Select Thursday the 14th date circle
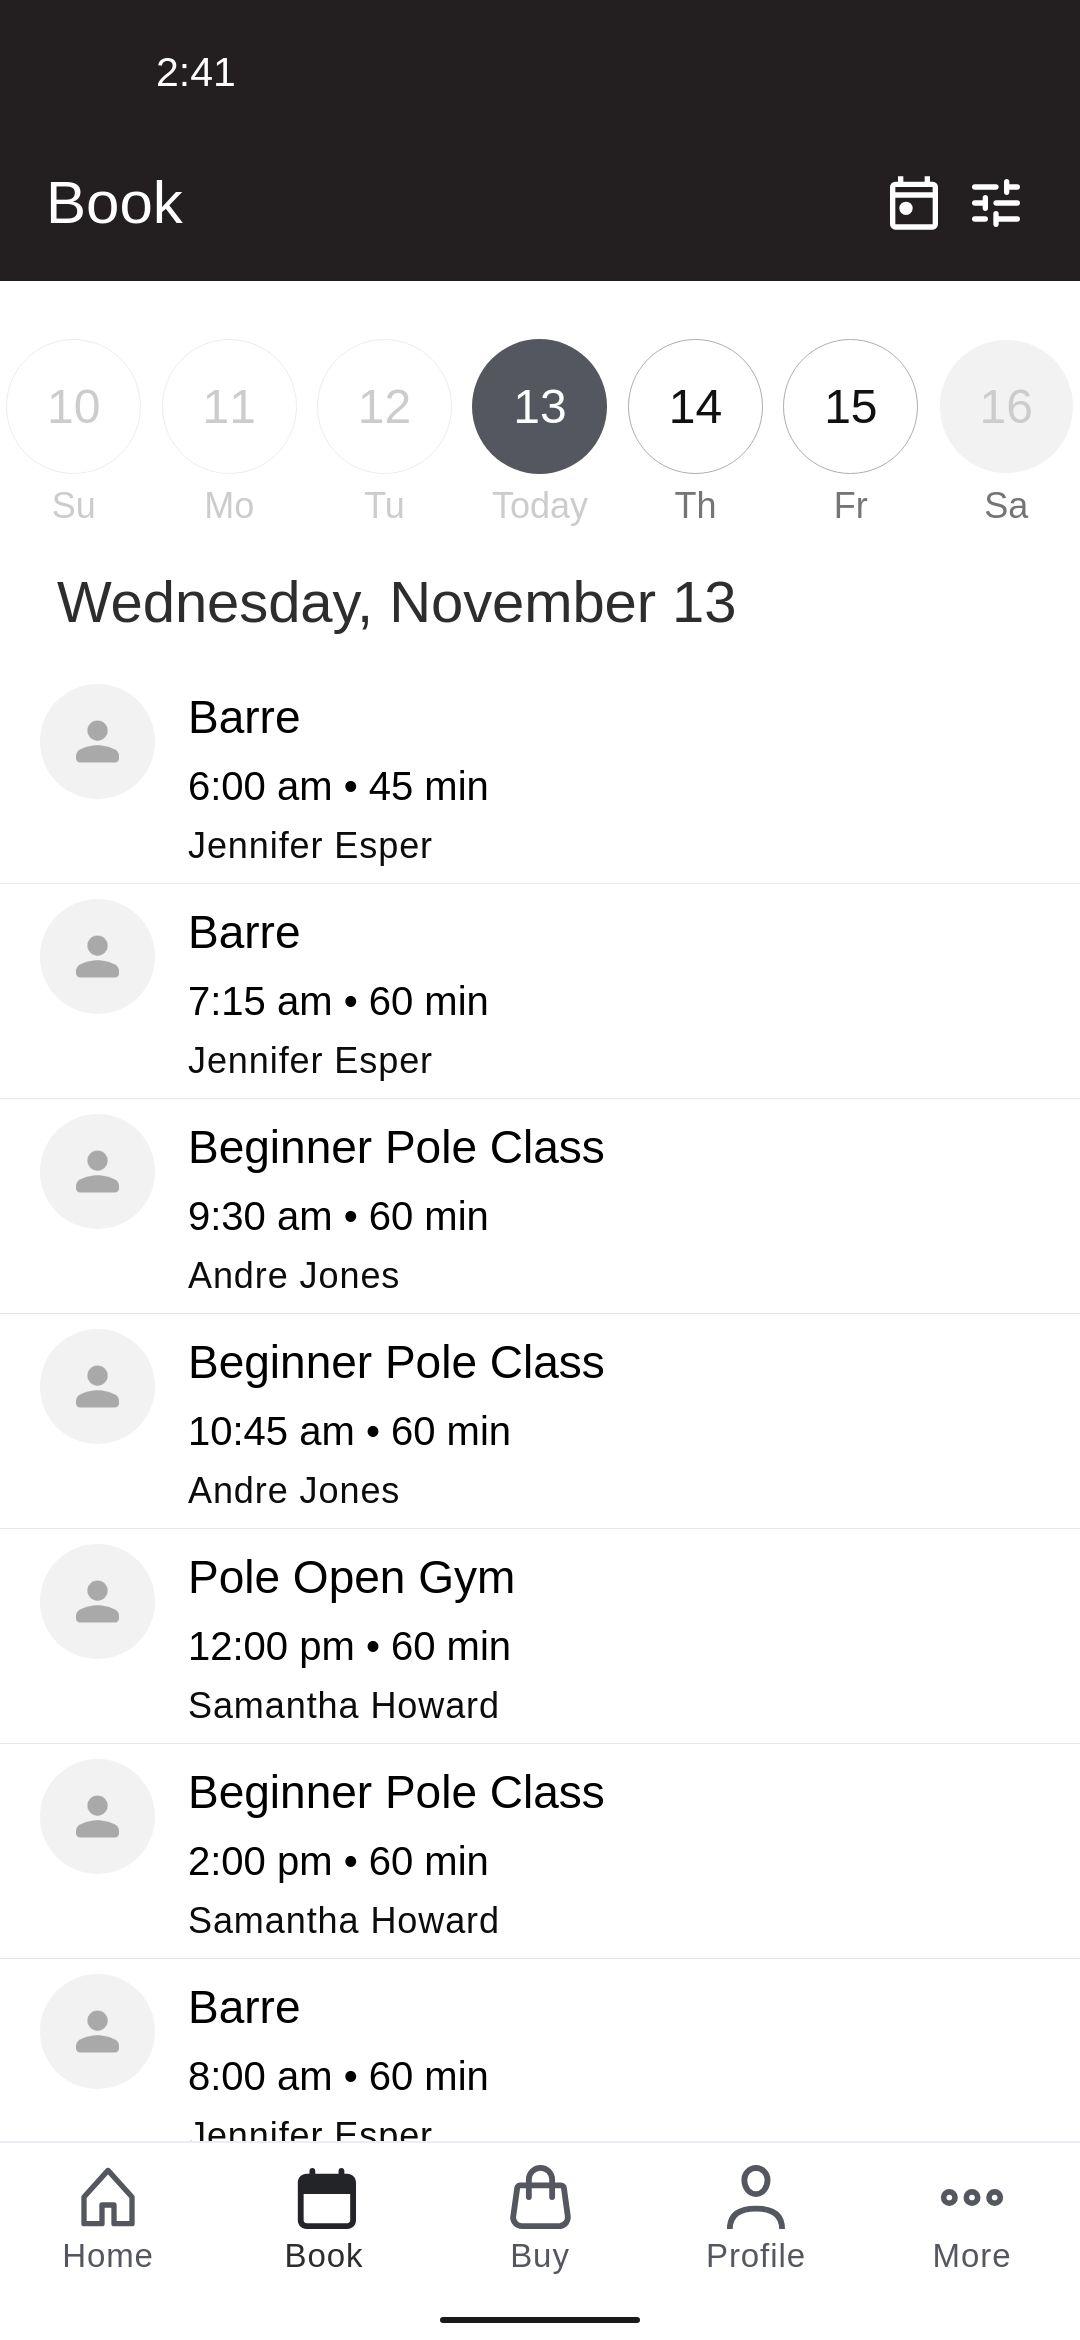Image resolution: width=1080 pixels, height=2340 pixels. click(x=695, y=406)
